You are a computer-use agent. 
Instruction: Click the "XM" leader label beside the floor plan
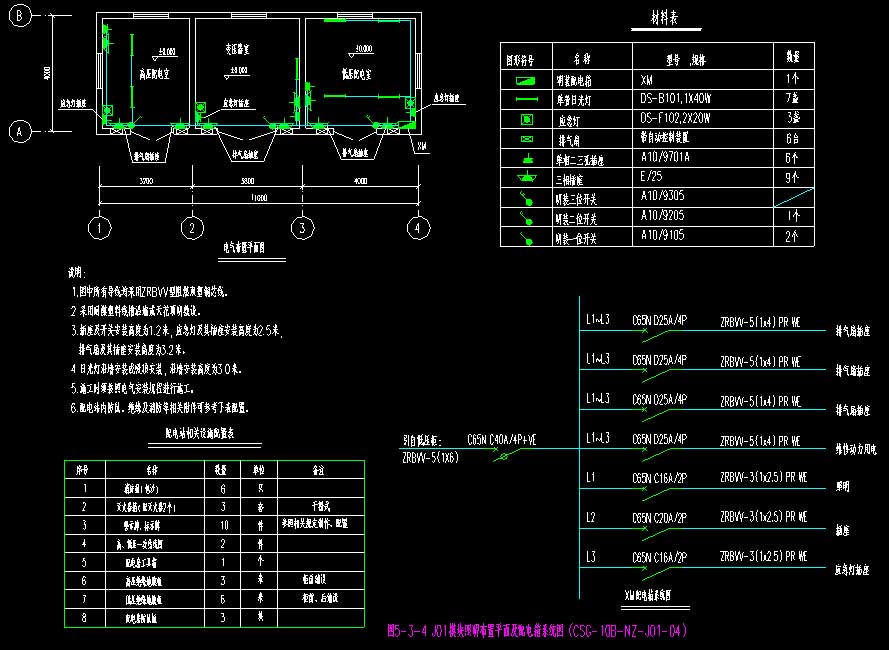pos(421,146)
